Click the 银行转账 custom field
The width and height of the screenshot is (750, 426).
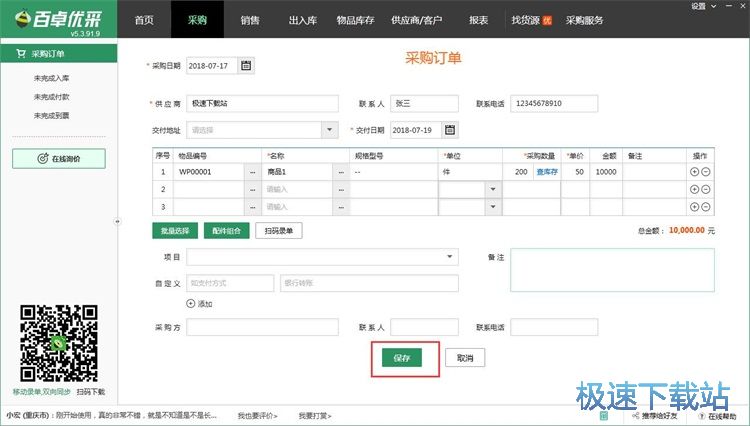[x=369, y=283]
